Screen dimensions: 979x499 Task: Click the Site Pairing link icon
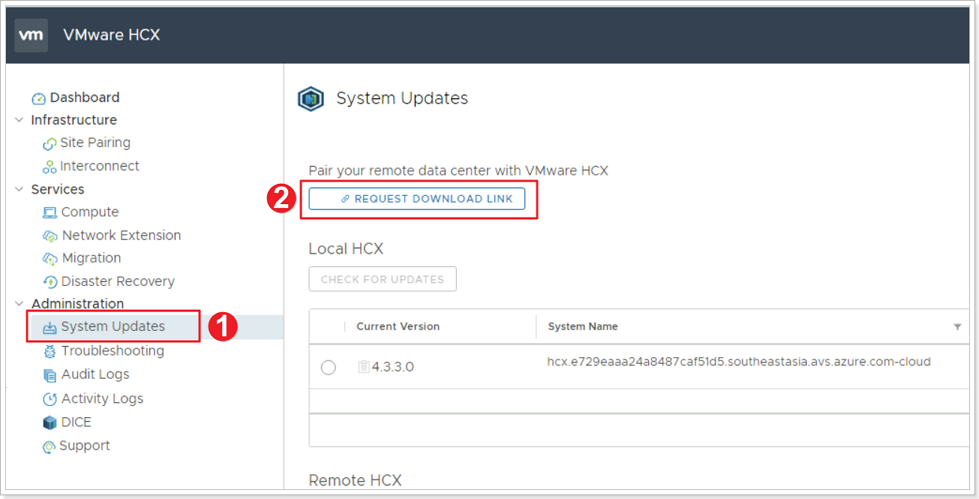(49, 143)
